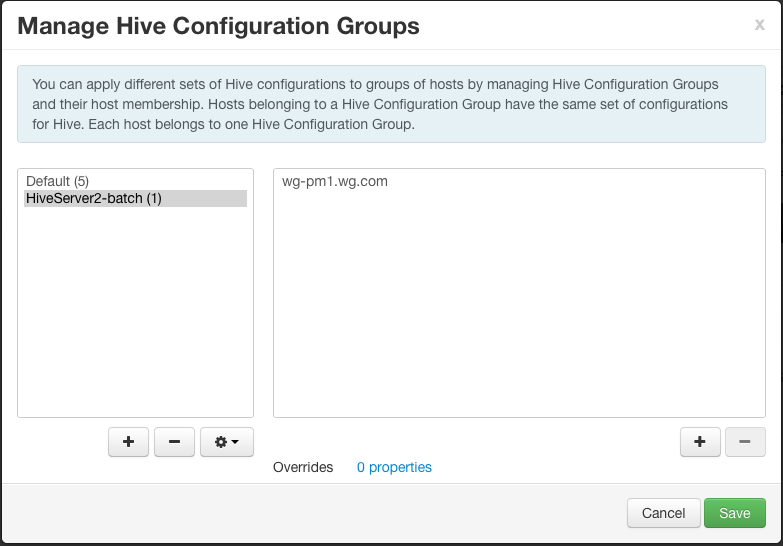Select host wg-pm1.wg.com in the hosts list
This screenshot has height=546, width=783.
coord(335,181)
